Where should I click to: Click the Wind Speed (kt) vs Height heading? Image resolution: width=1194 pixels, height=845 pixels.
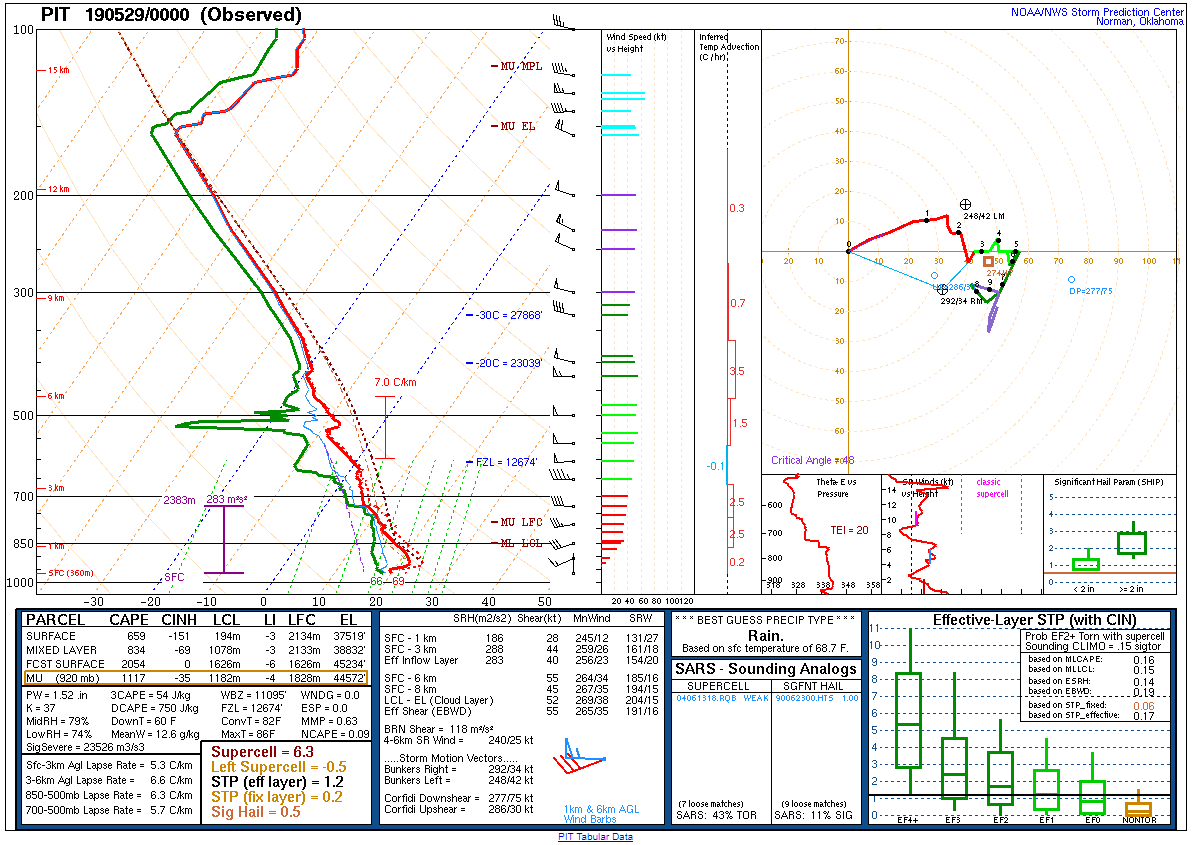pos(637,43)
